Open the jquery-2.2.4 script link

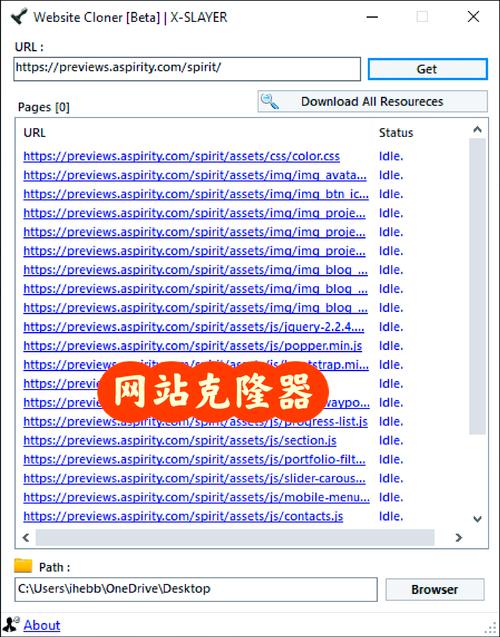pyautogui.click(x=194, y=327)
